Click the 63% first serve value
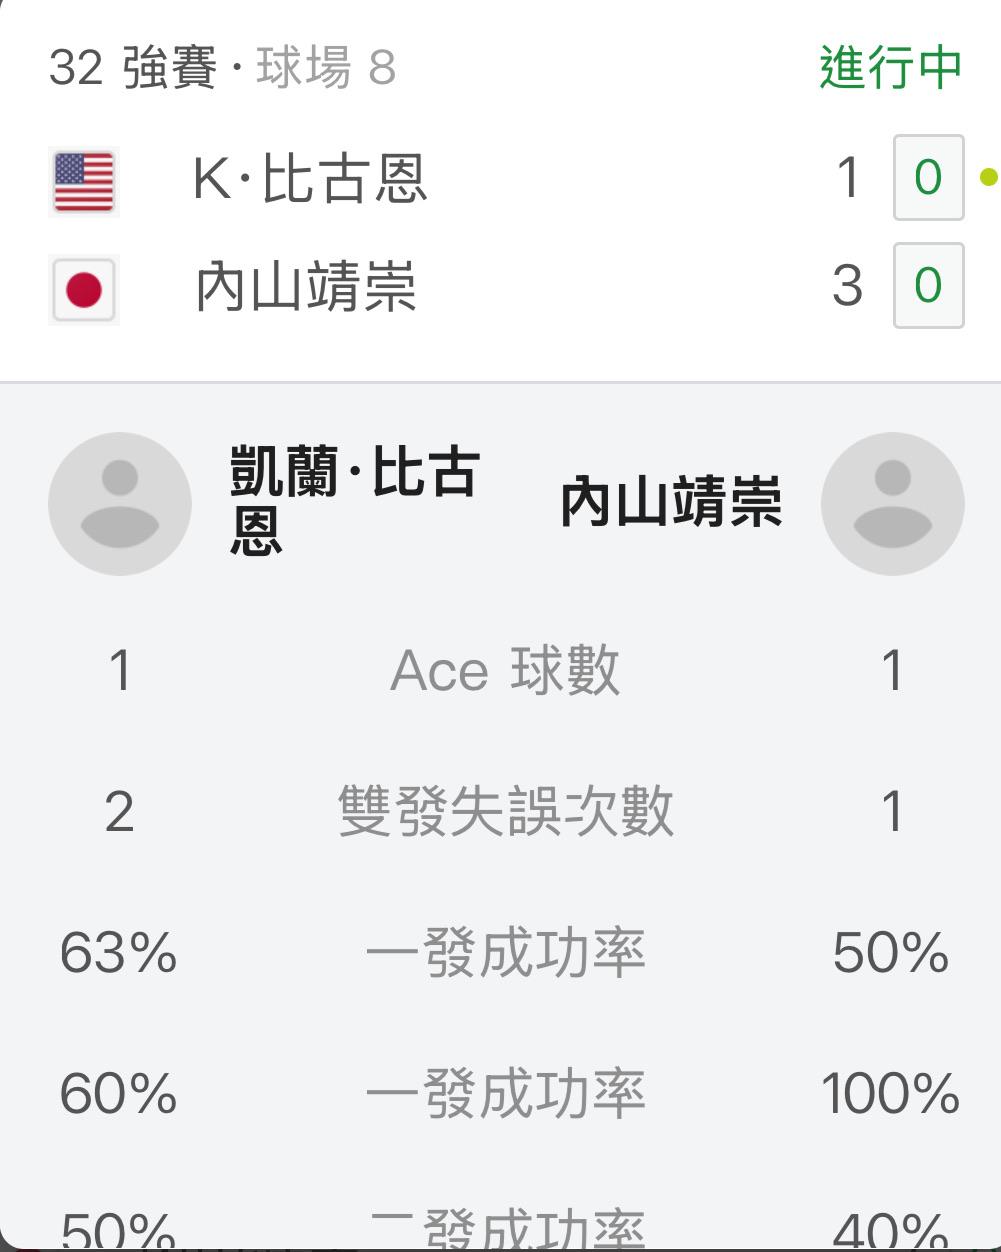 (119, 952)
